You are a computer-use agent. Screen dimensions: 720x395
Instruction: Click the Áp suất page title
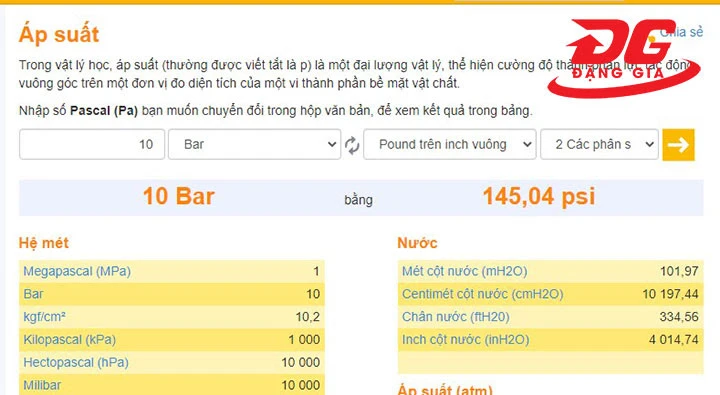tap(59, 35)
